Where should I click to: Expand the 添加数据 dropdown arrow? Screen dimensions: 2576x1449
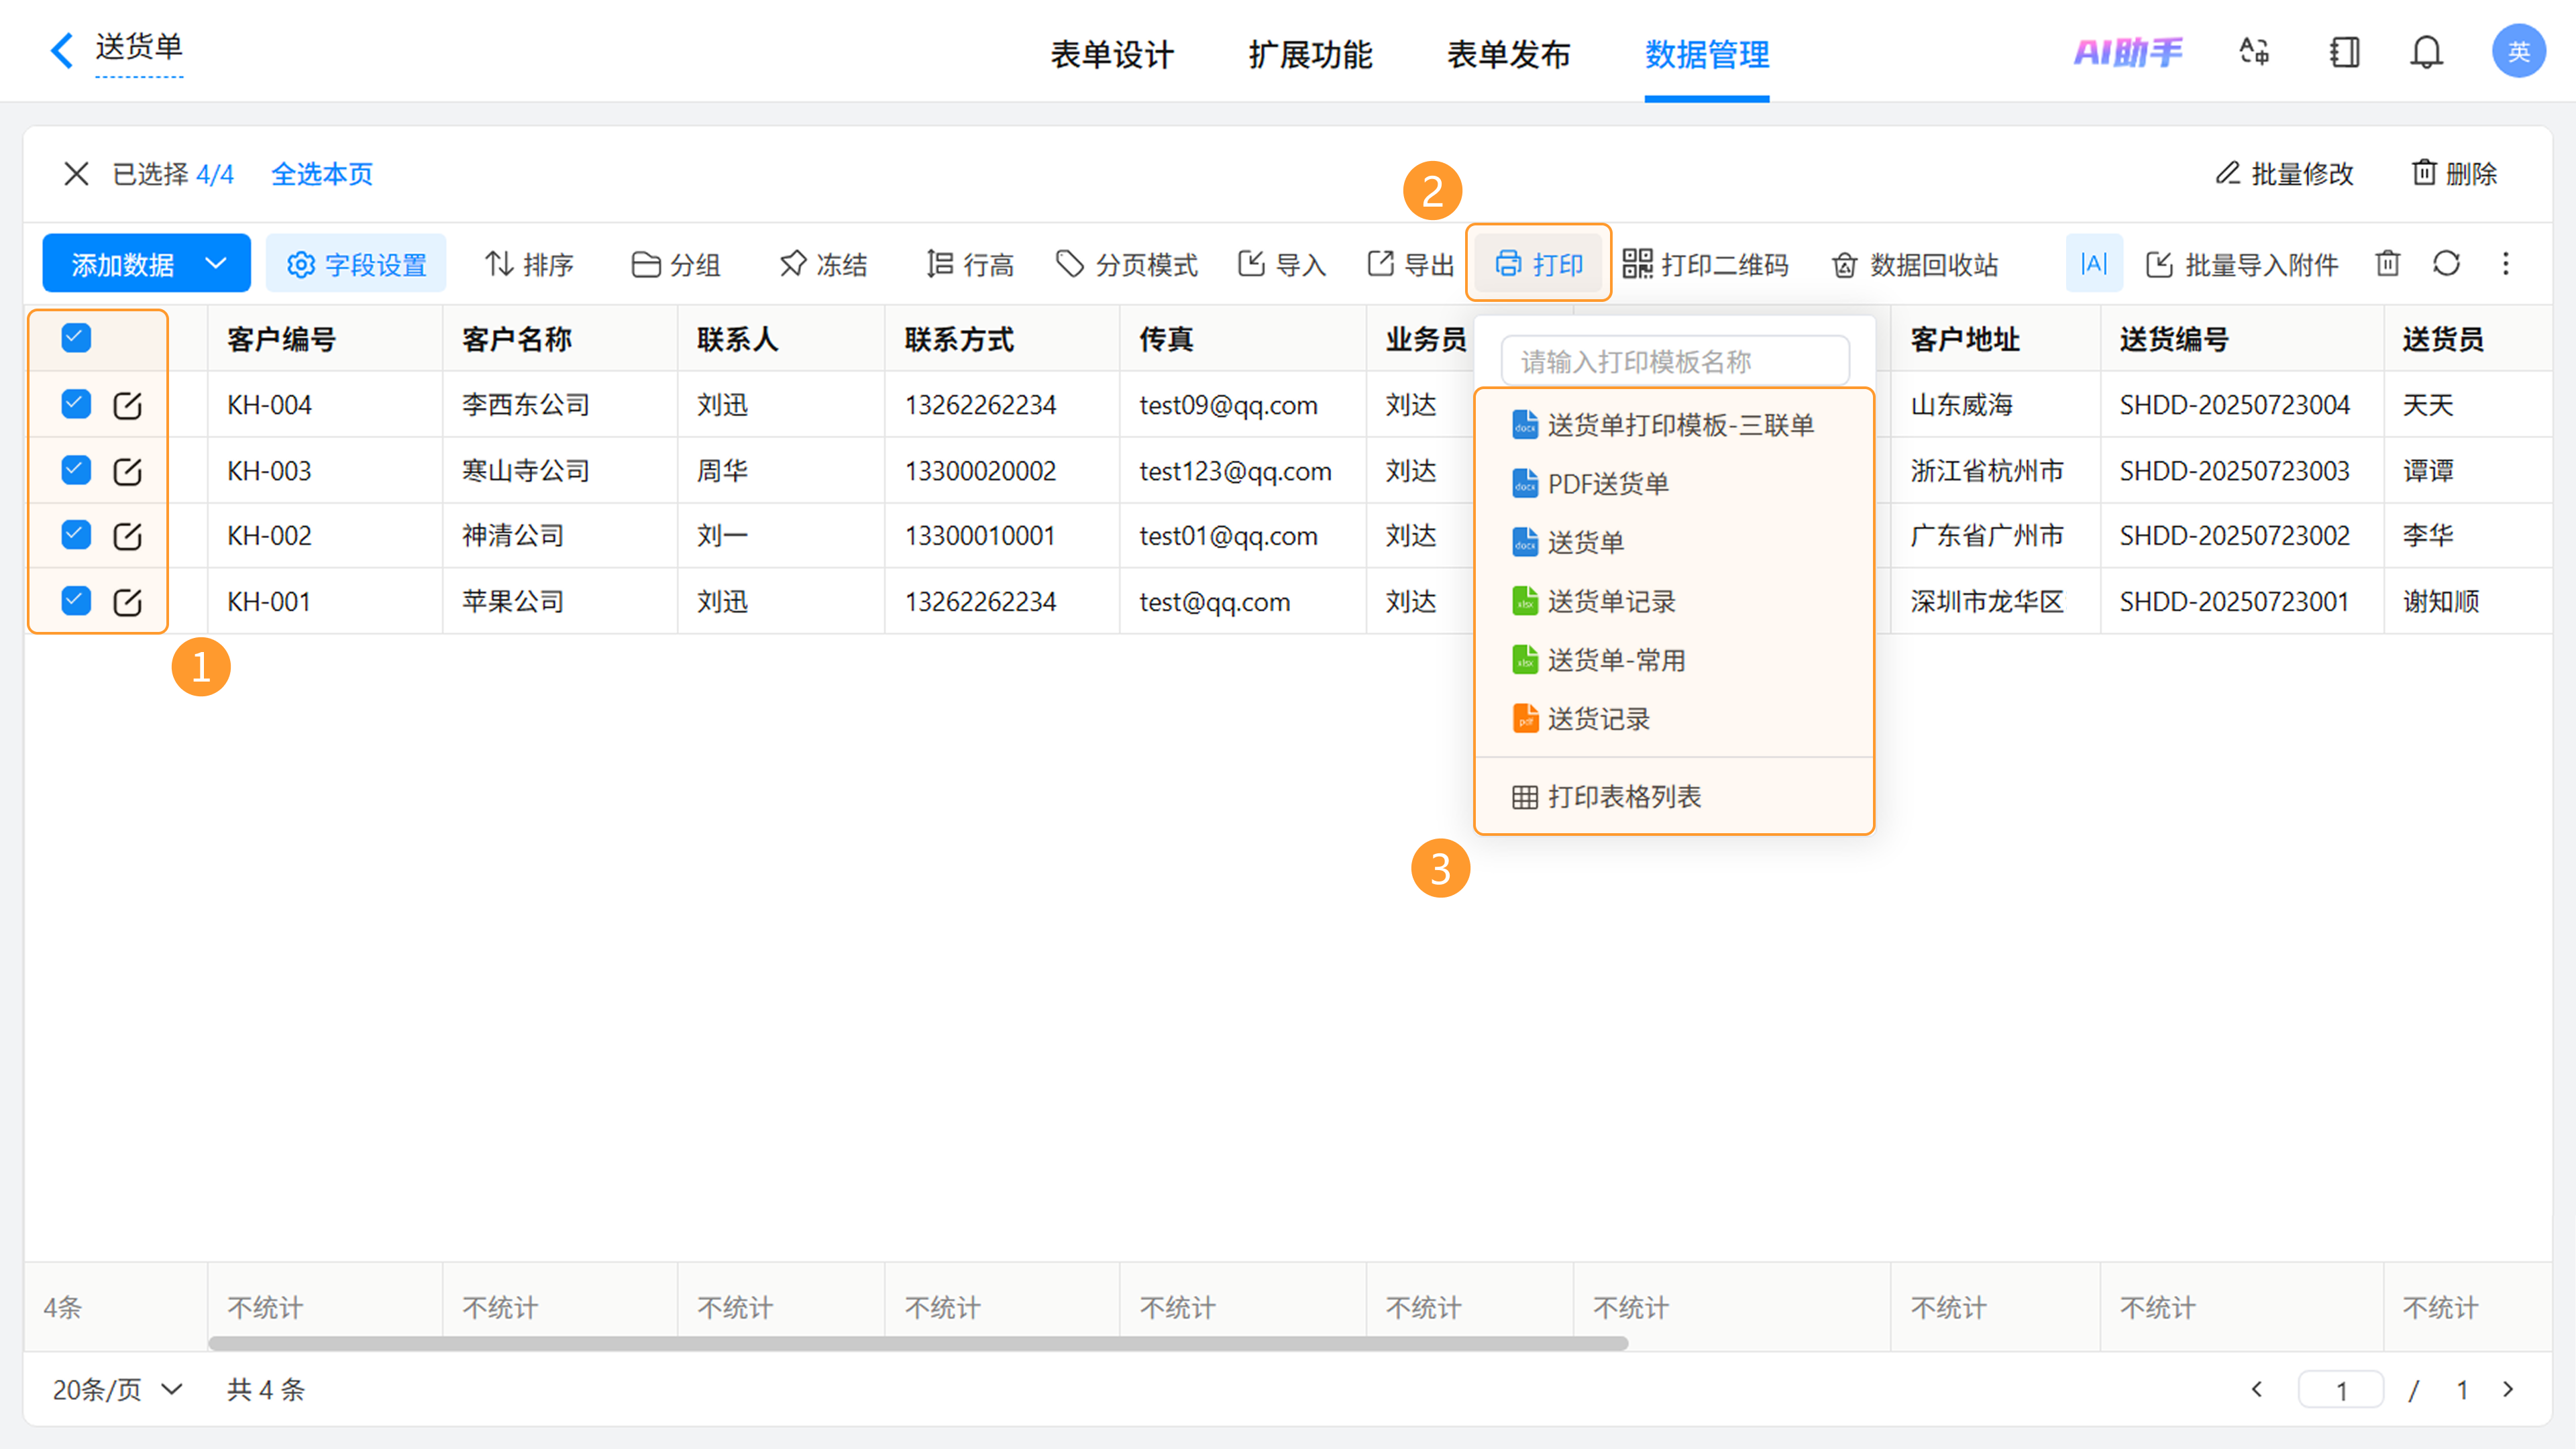tap(215, 264)
